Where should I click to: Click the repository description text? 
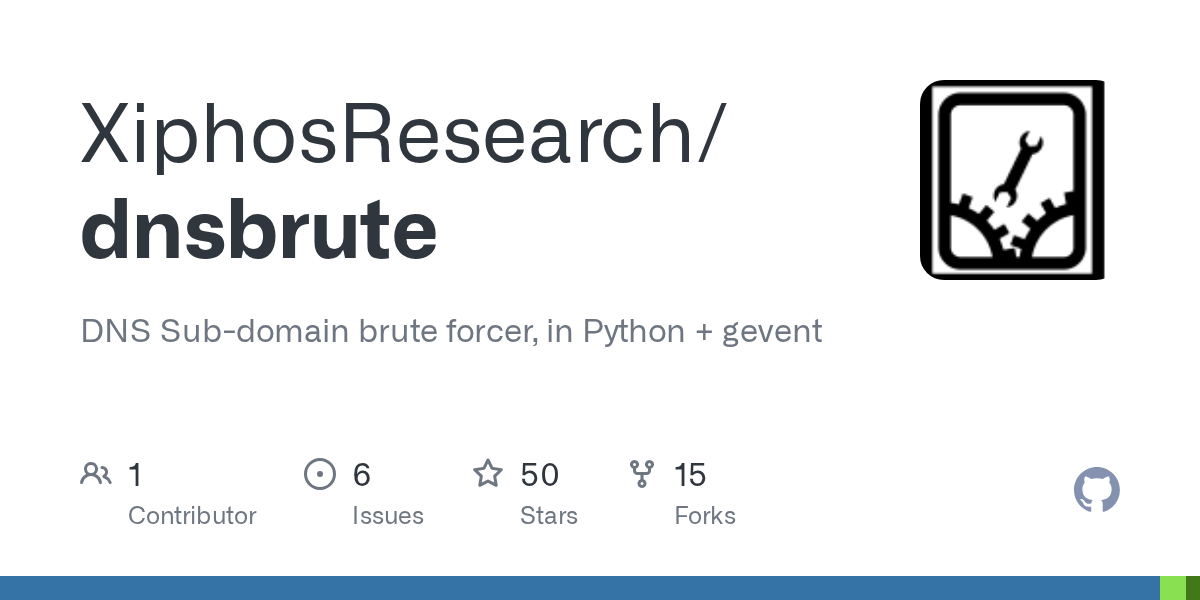coord(451,331)
